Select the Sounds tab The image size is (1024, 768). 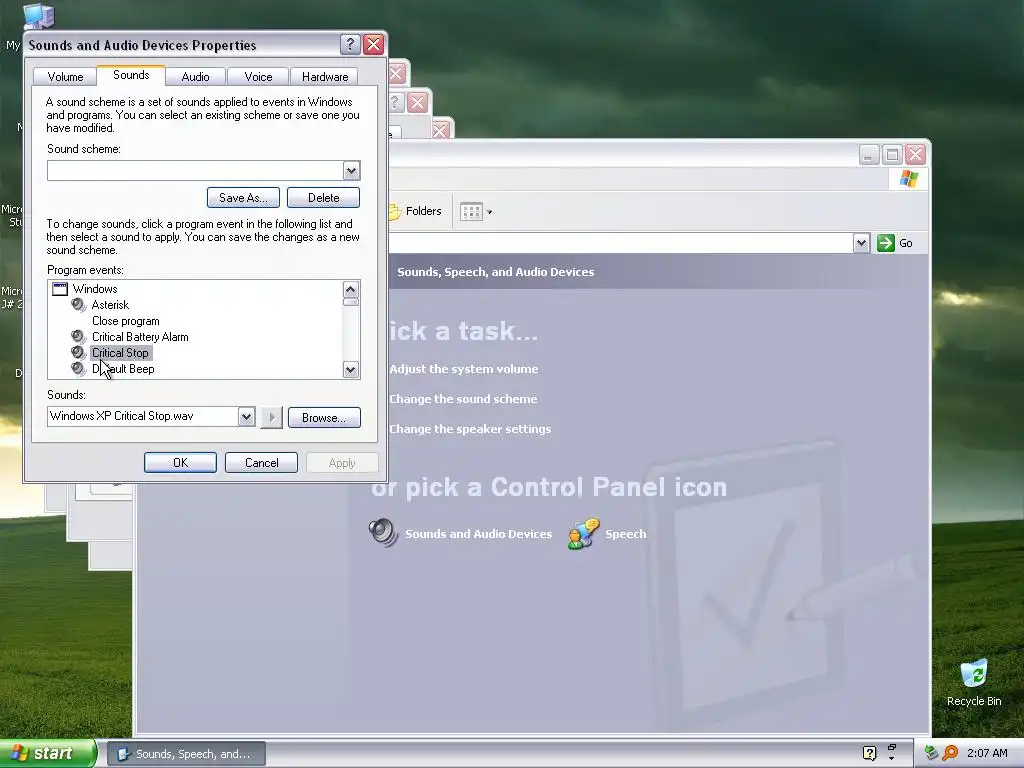[131, 75]
